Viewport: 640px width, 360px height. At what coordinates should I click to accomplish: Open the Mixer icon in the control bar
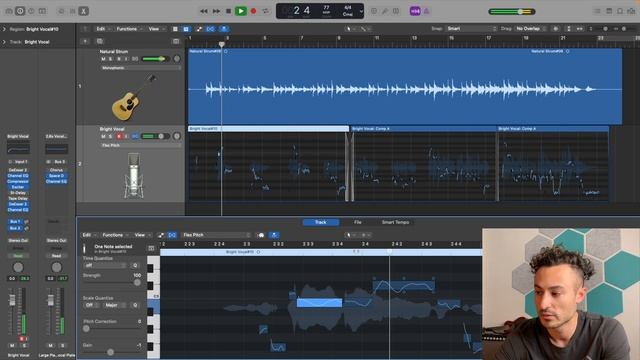point(72,11)
